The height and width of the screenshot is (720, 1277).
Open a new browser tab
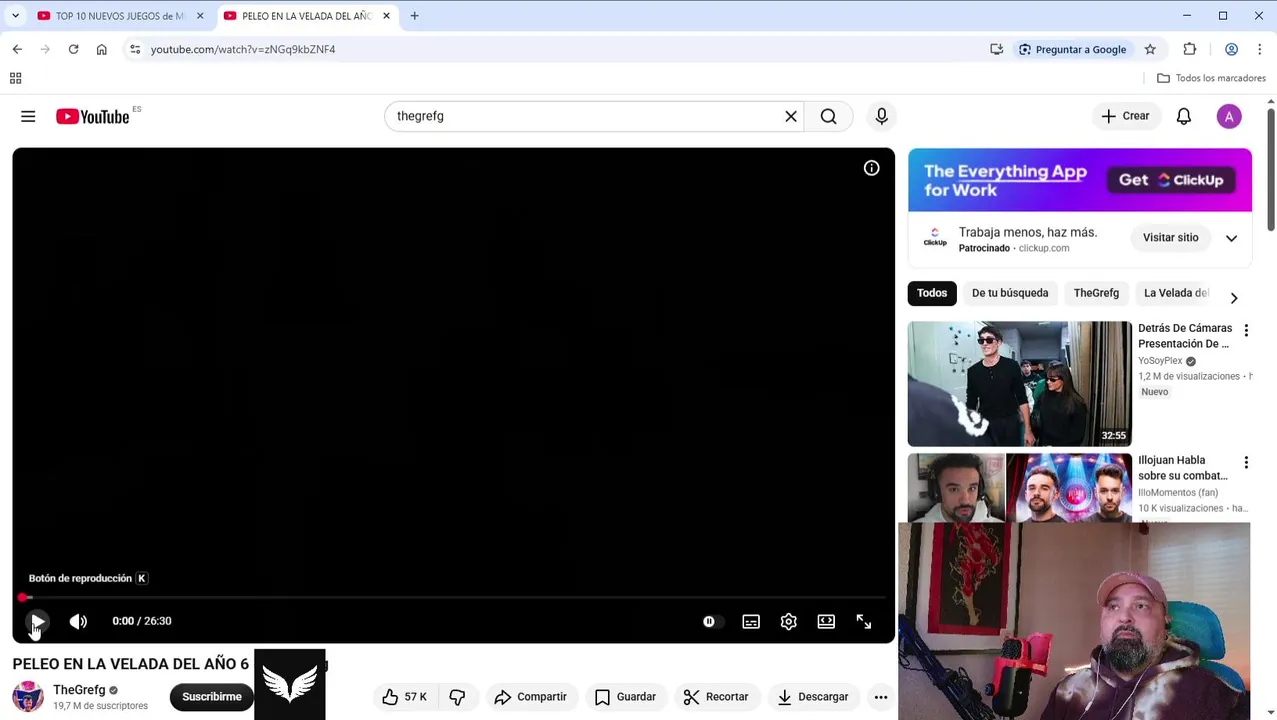click(414, 16)
